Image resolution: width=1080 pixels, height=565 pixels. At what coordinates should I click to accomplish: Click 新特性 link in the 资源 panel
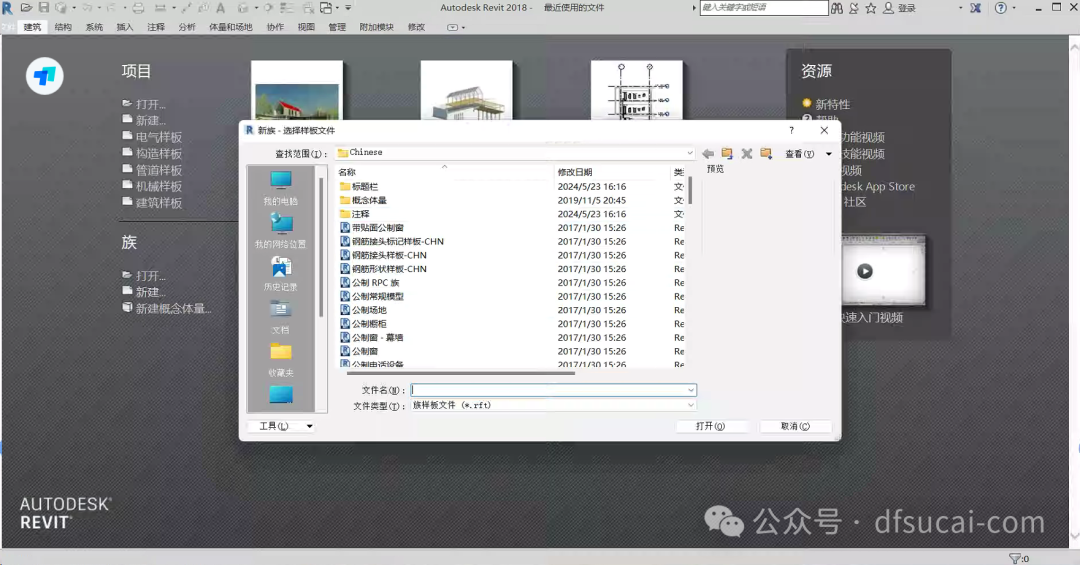(833, 104)
